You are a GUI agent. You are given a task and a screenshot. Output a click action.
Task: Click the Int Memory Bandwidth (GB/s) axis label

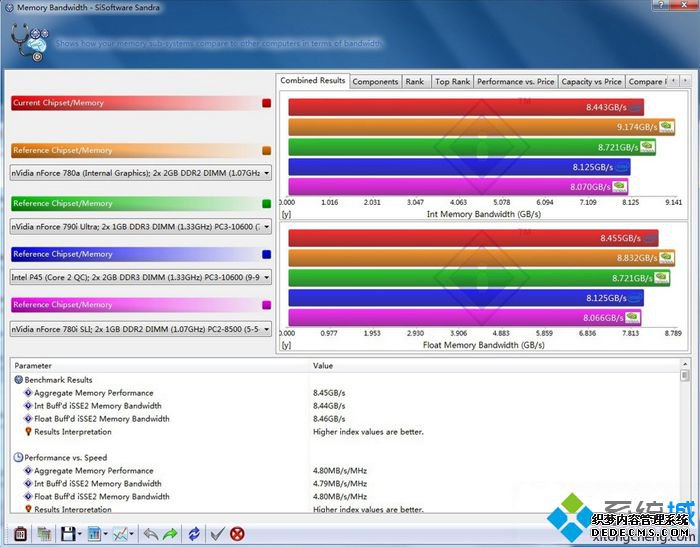click(x=483, y=214)
